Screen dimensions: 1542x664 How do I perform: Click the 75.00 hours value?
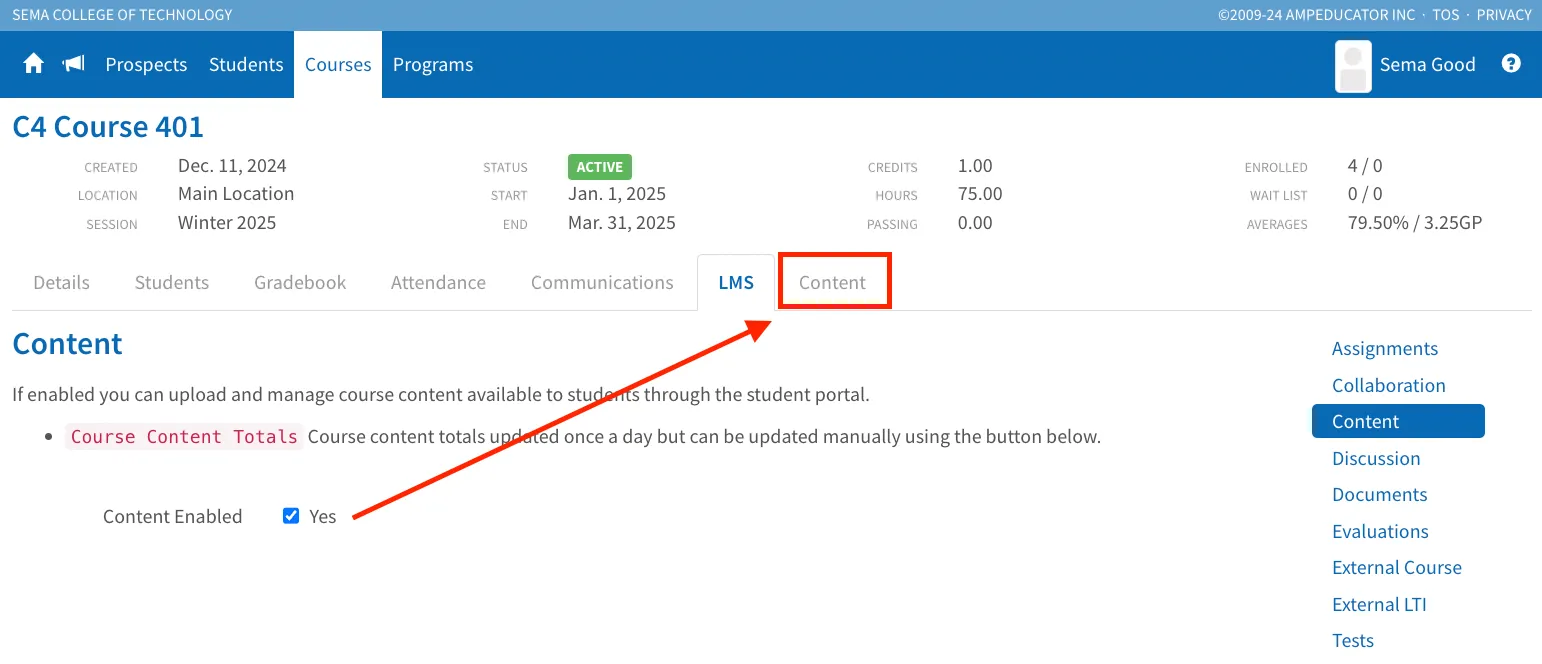tap(980, 194)
